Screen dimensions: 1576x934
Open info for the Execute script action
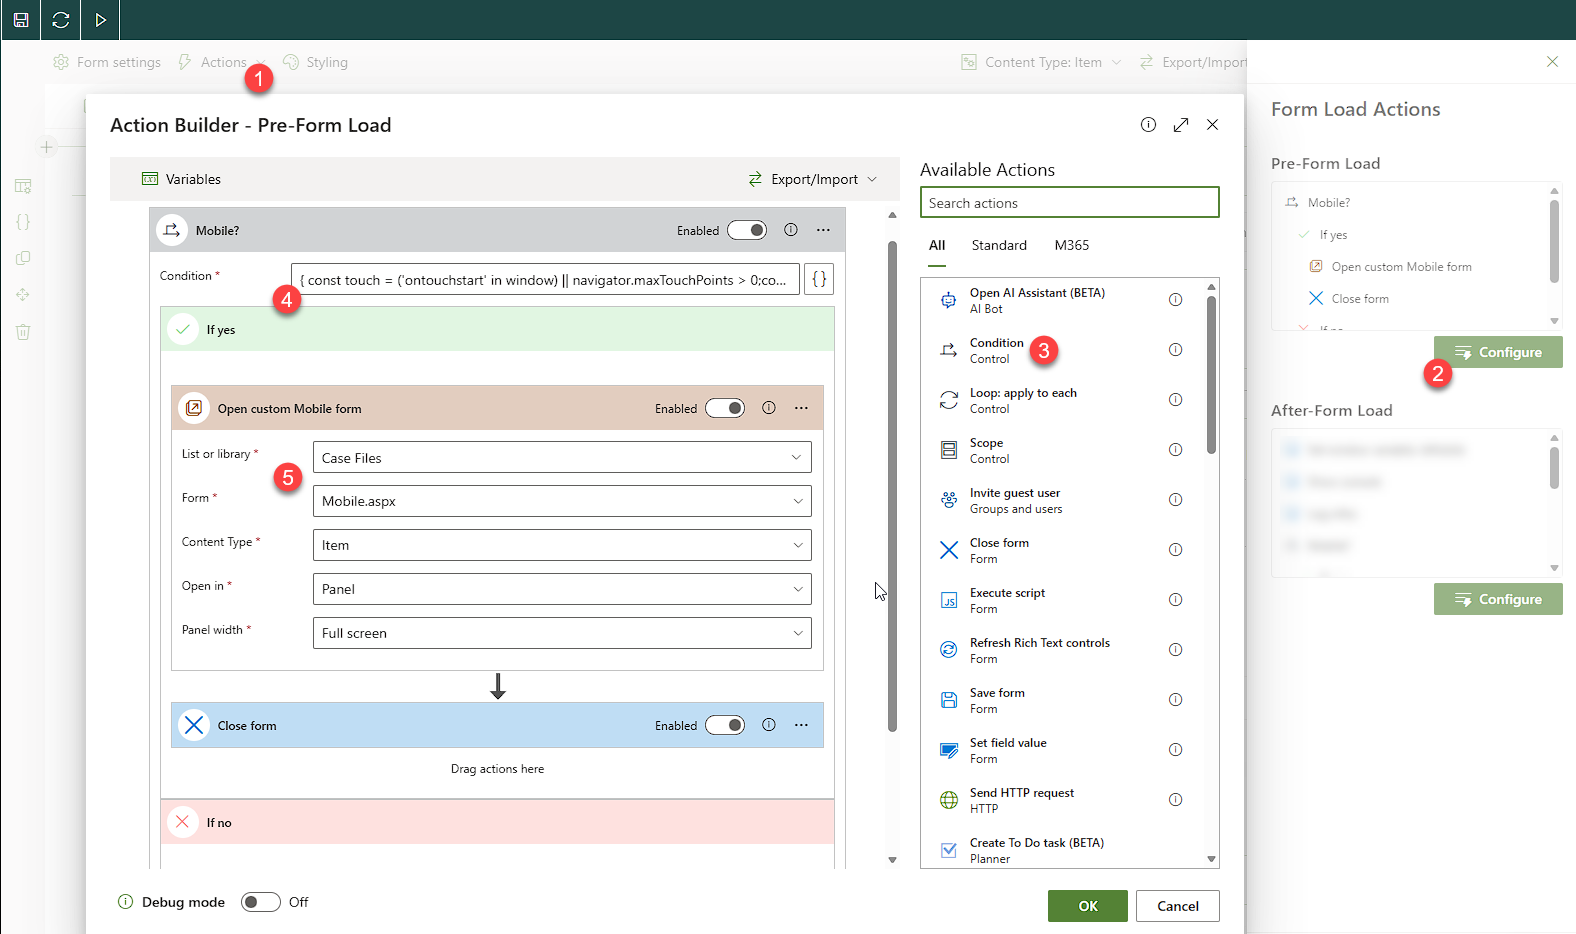(x=1176, y=600)
